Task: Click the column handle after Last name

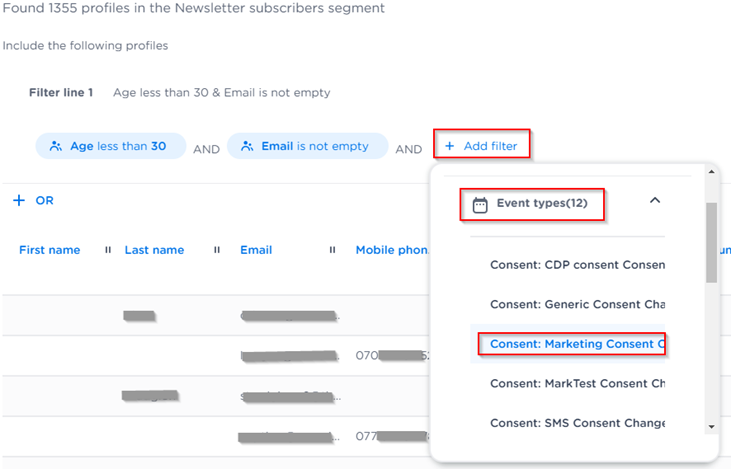Action: point(216,250)
